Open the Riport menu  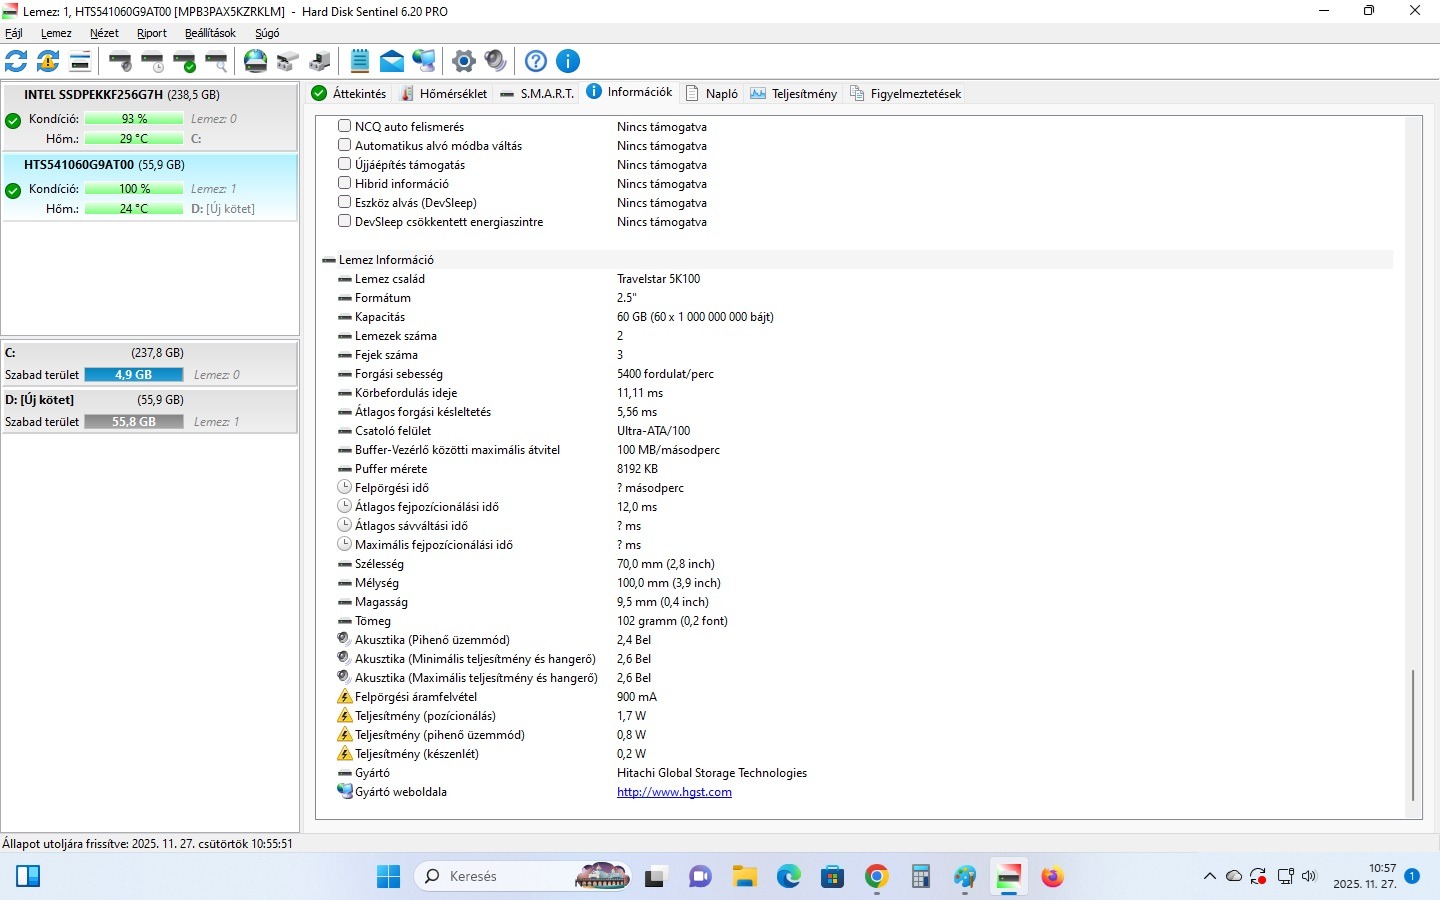coord(152,33)
